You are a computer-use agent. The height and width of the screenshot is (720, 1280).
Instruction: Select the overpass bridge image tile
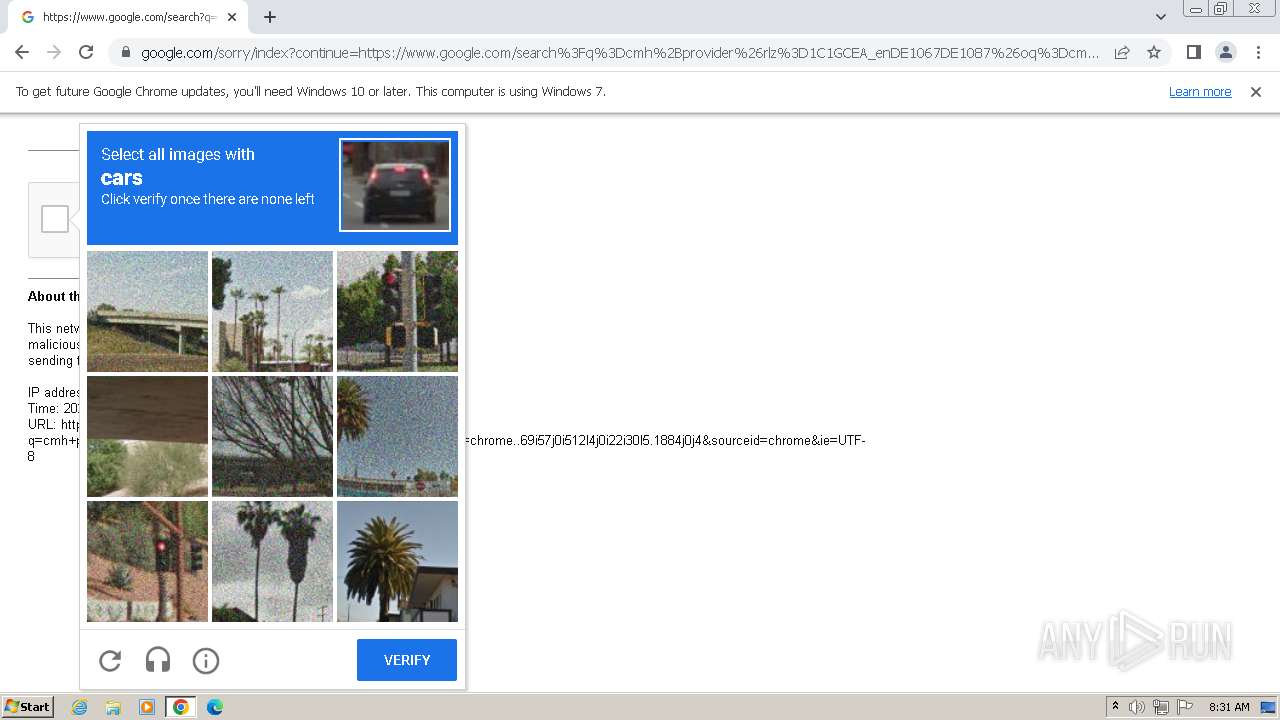point(147,311)
